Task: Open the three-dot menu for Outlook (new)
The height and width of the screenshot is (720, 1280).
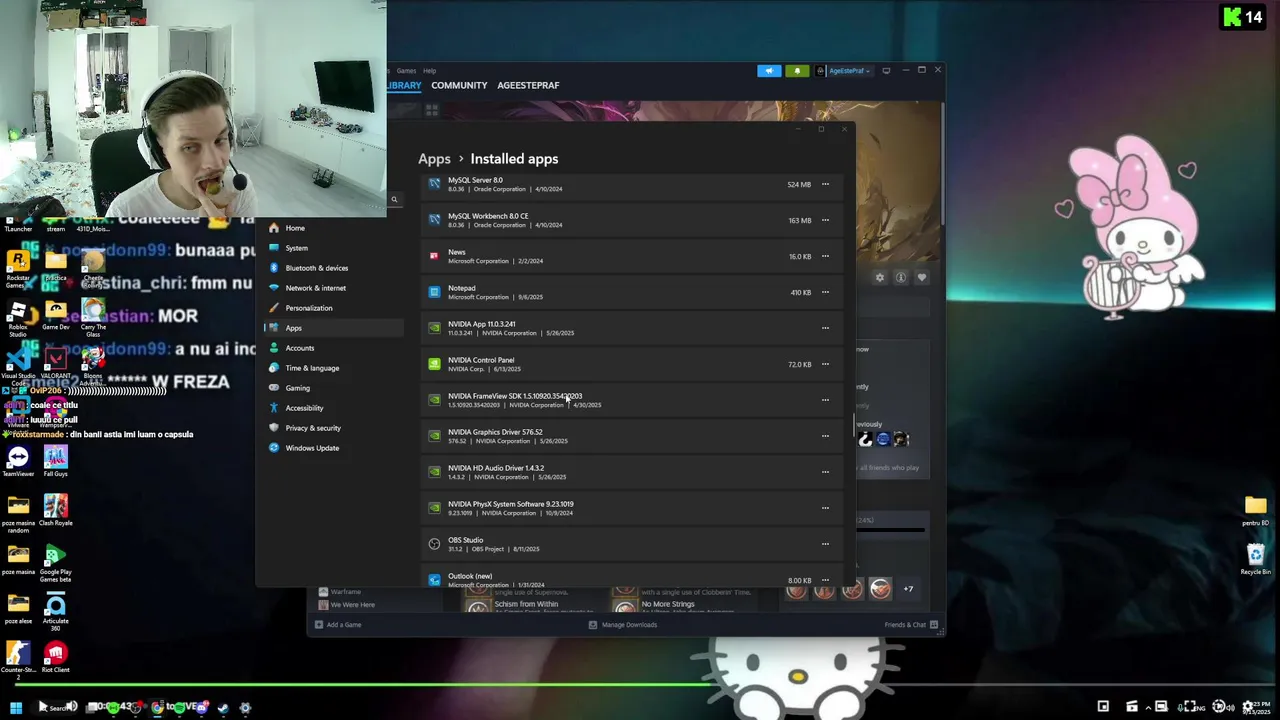Action: click(x=825, y=580)
